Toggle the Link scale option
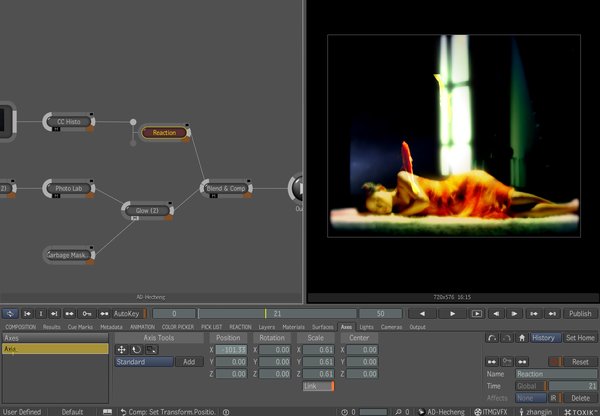Screen dimensions: 600x416 click(x=318, y=386)
